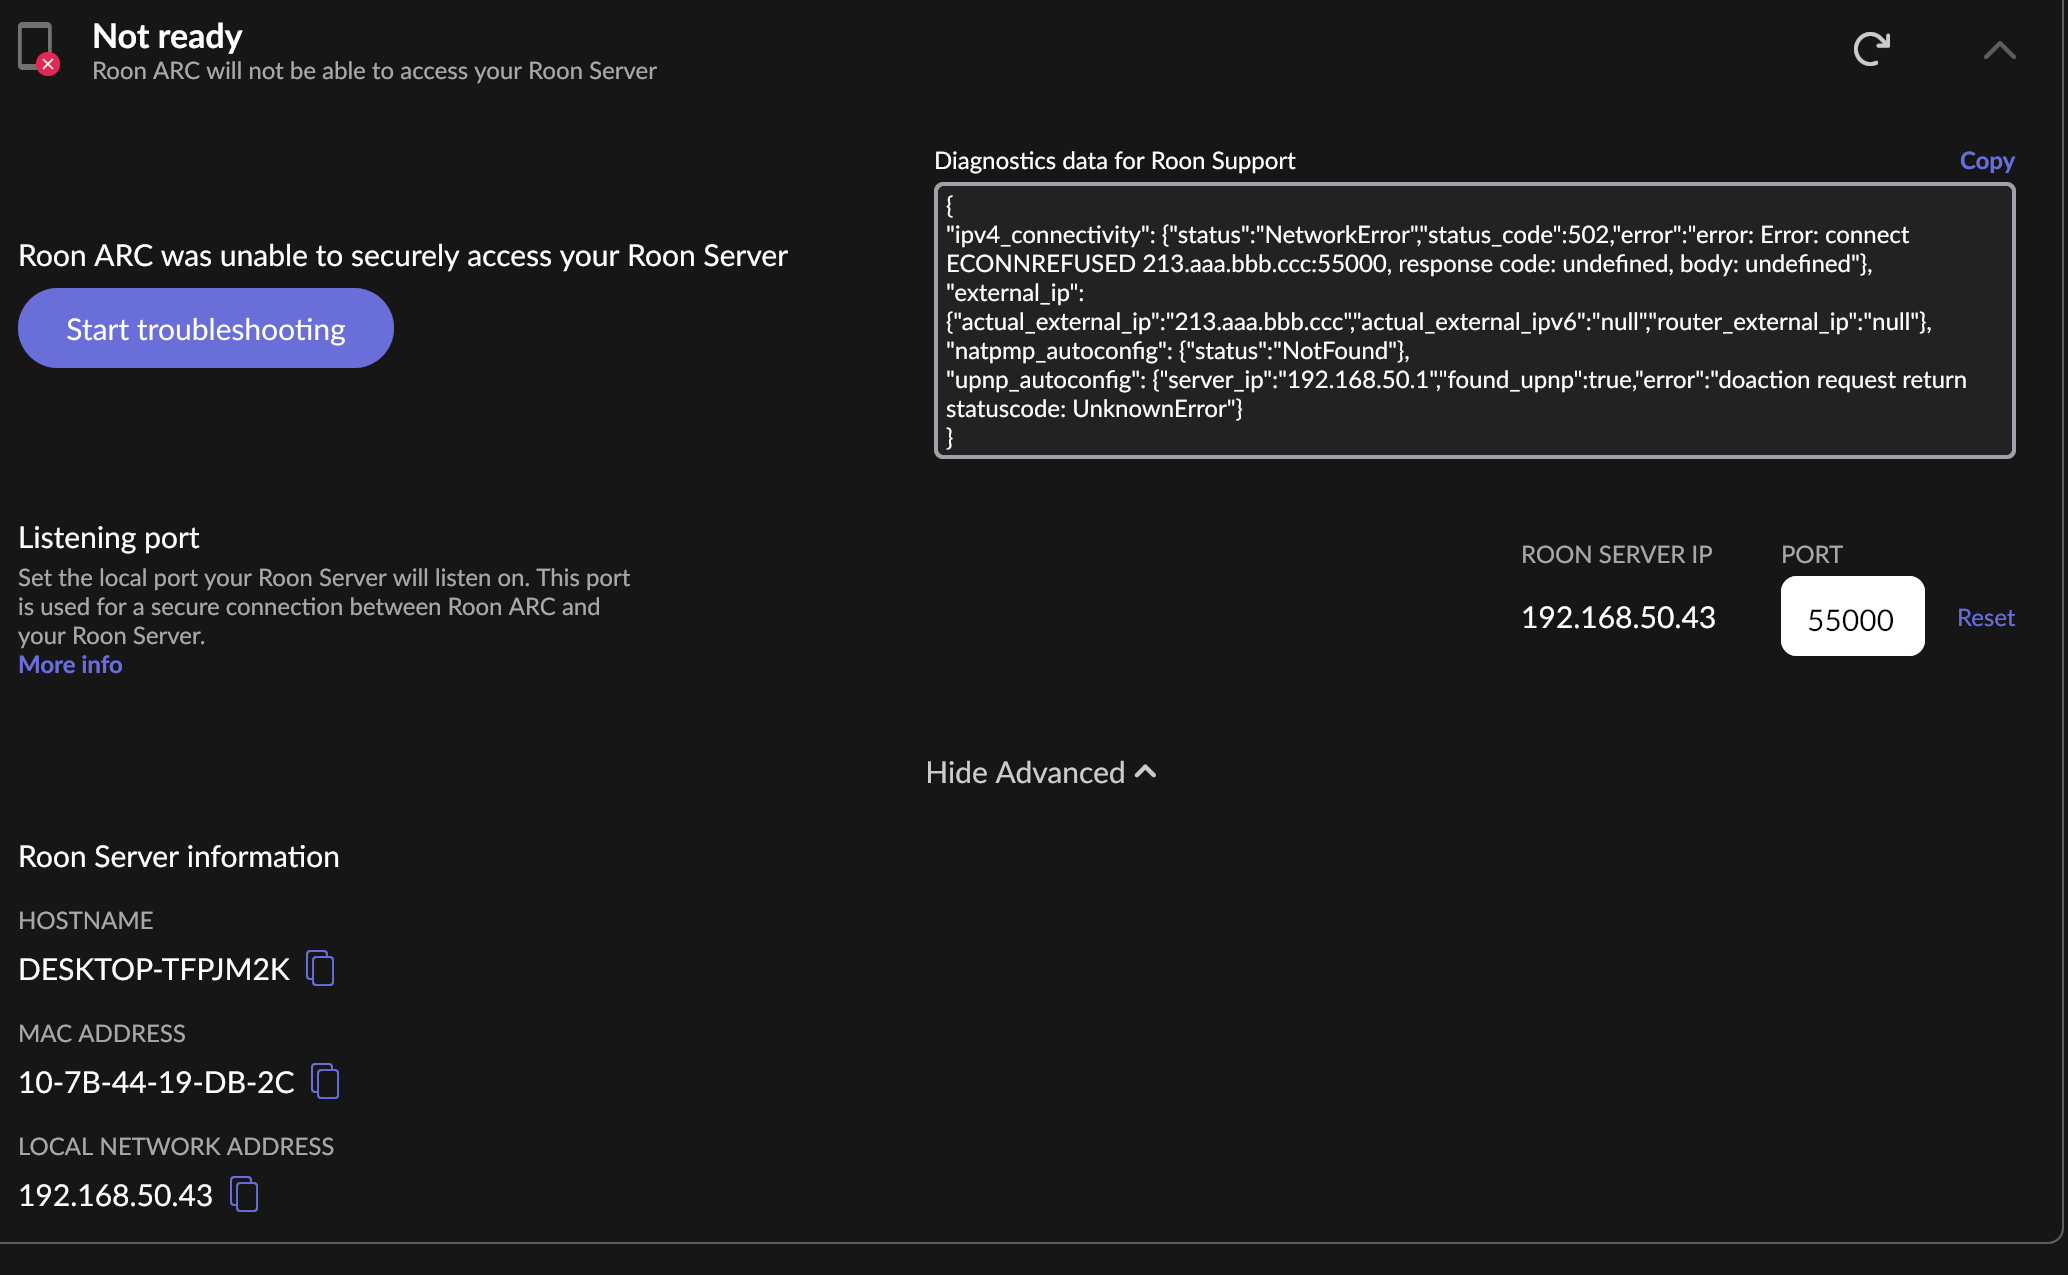Reset the listening port to default

pos(1985,618)
